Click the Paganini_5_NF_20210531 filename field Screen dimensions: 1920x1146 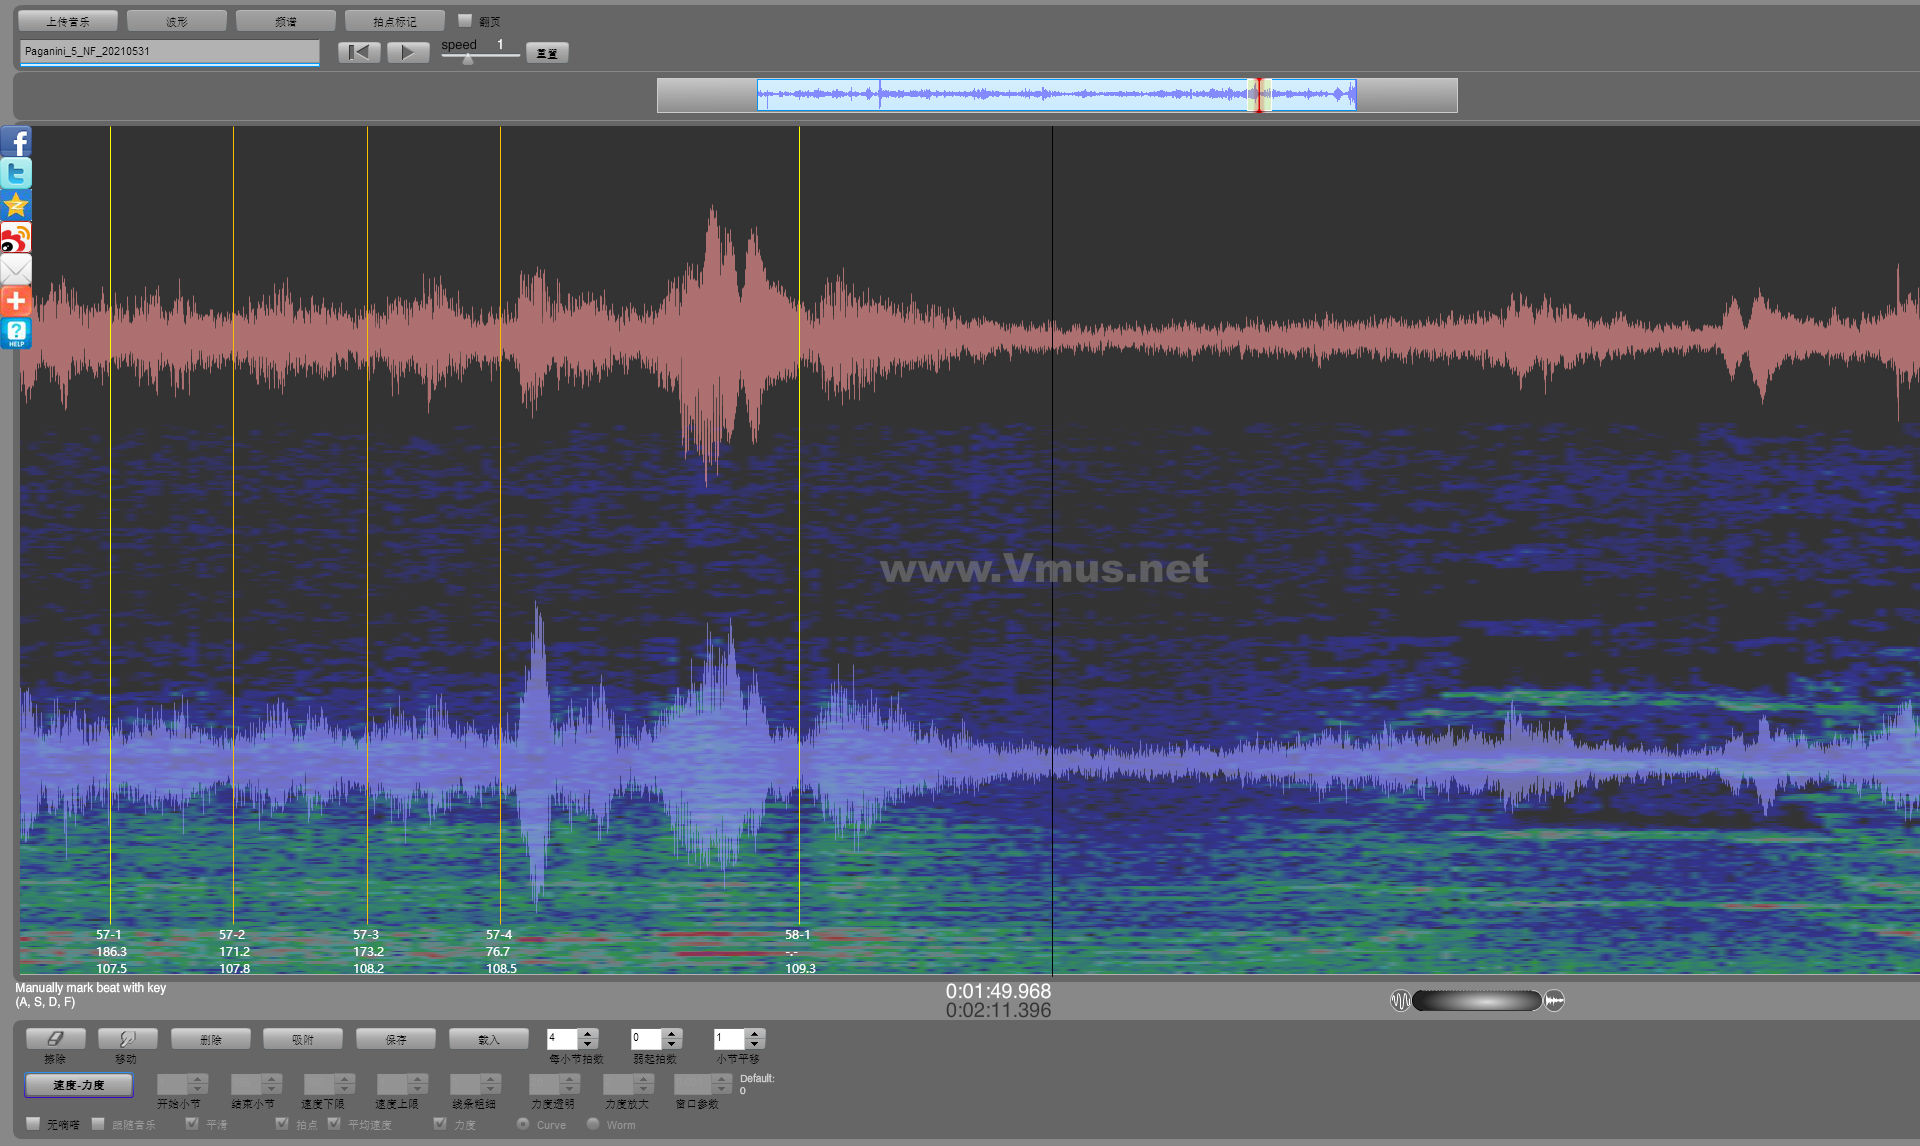169,51
